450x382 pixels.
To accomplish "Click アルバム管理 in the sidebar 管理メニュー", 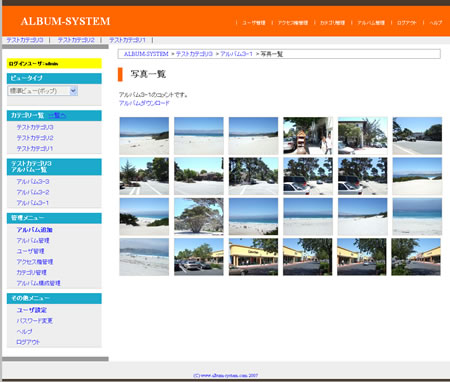I will coord(33,241).
